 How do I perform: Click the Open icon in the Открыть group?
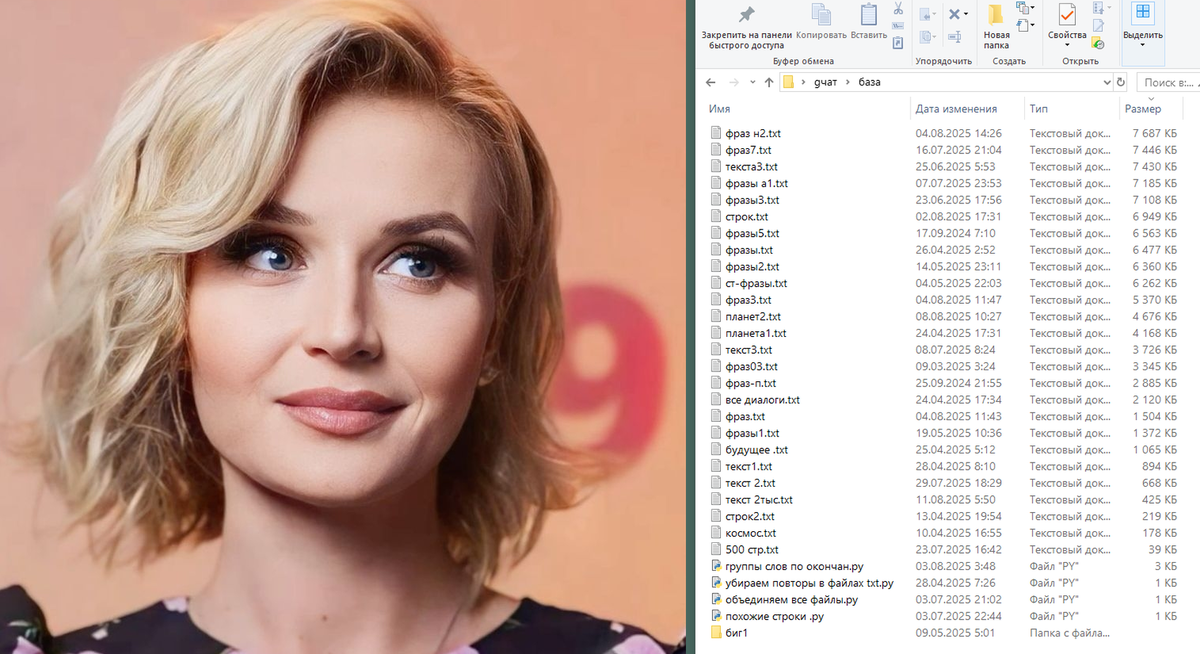[x=1098, y=8]
